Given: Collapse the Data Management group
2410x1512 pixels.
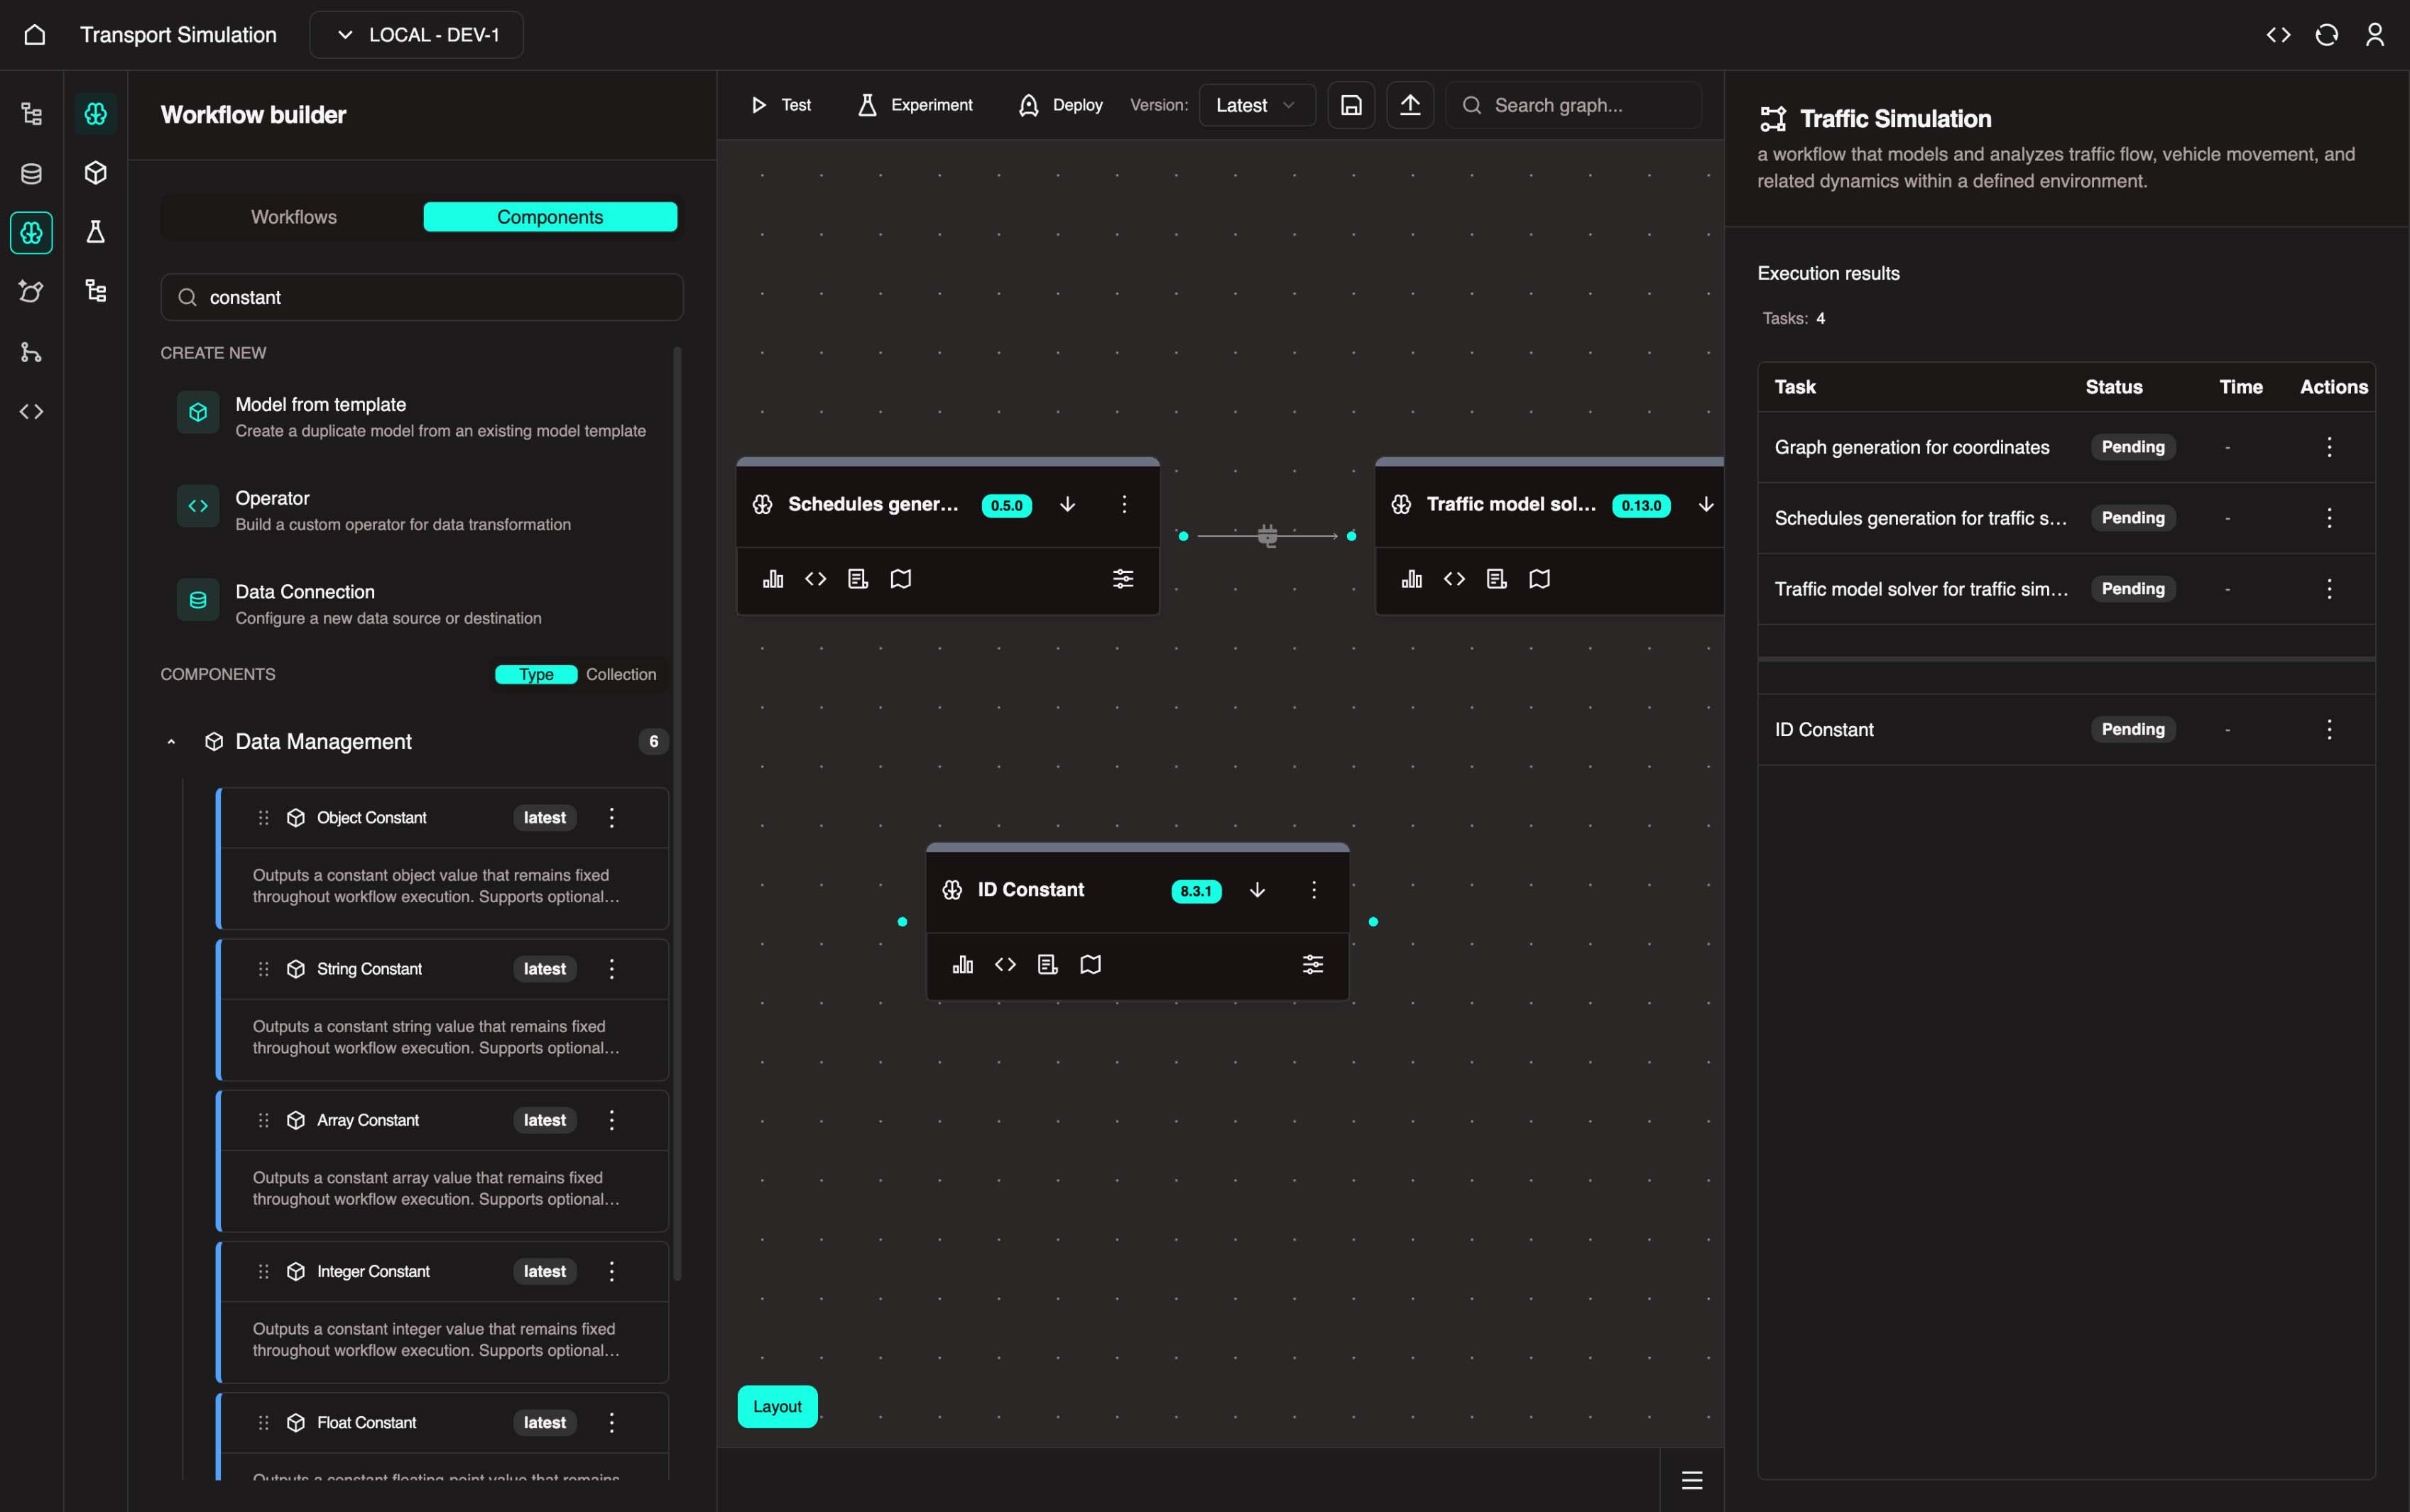Looking at the screenshot, I should point(171,742).
